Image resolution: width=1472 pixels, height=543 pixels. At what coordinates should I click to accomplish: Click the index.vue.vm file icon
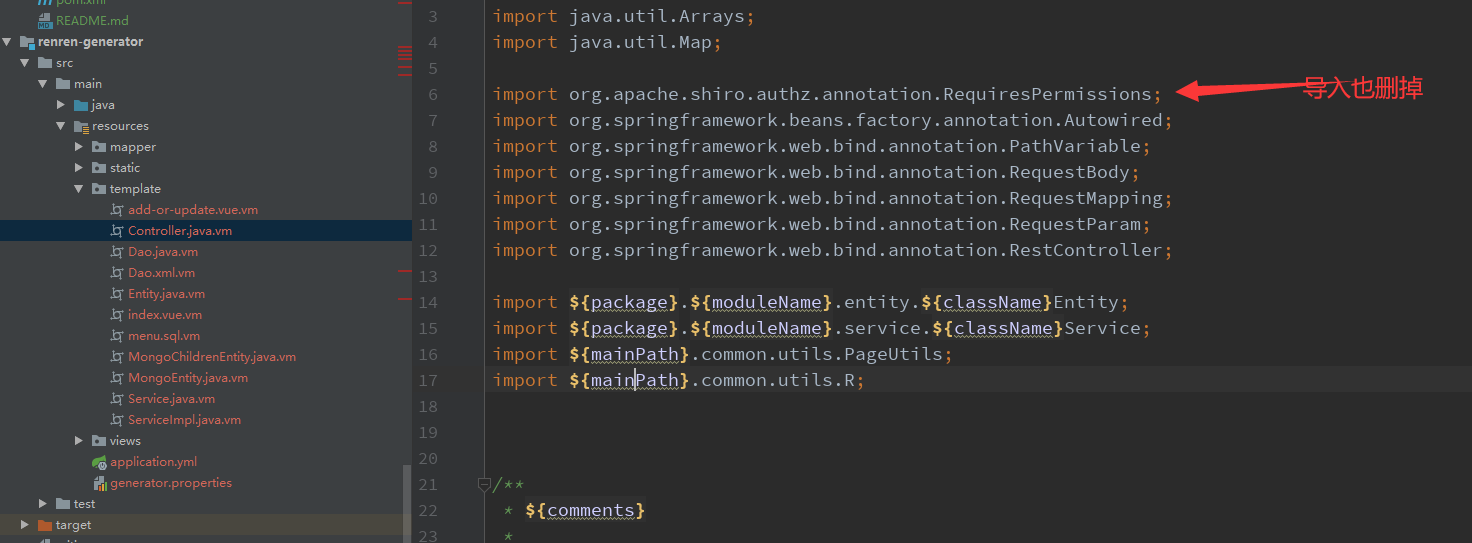pyautogui.click(x=117, y=315)
